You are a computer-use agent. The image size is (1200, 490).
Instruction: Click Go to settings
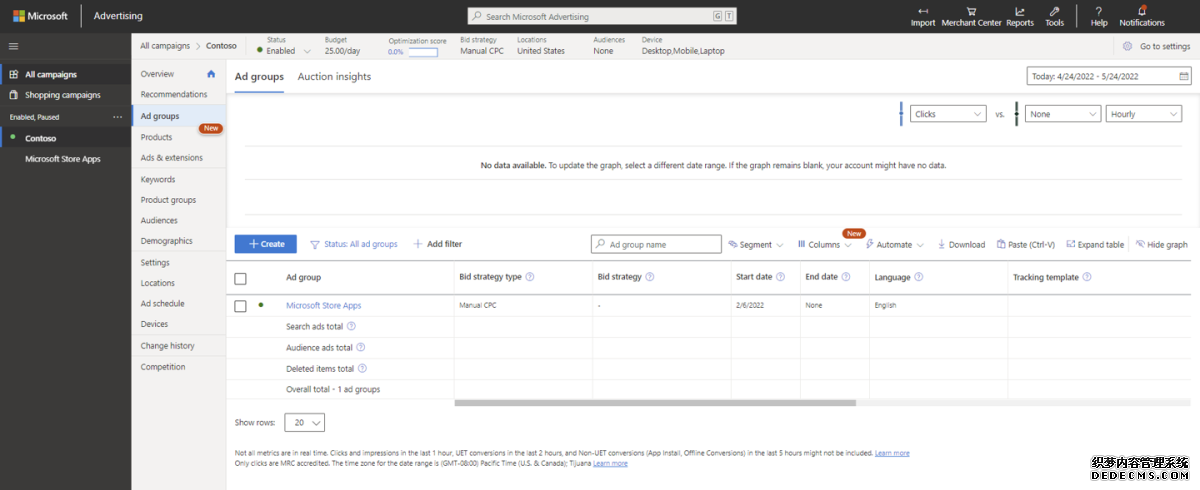point(1156,46)
